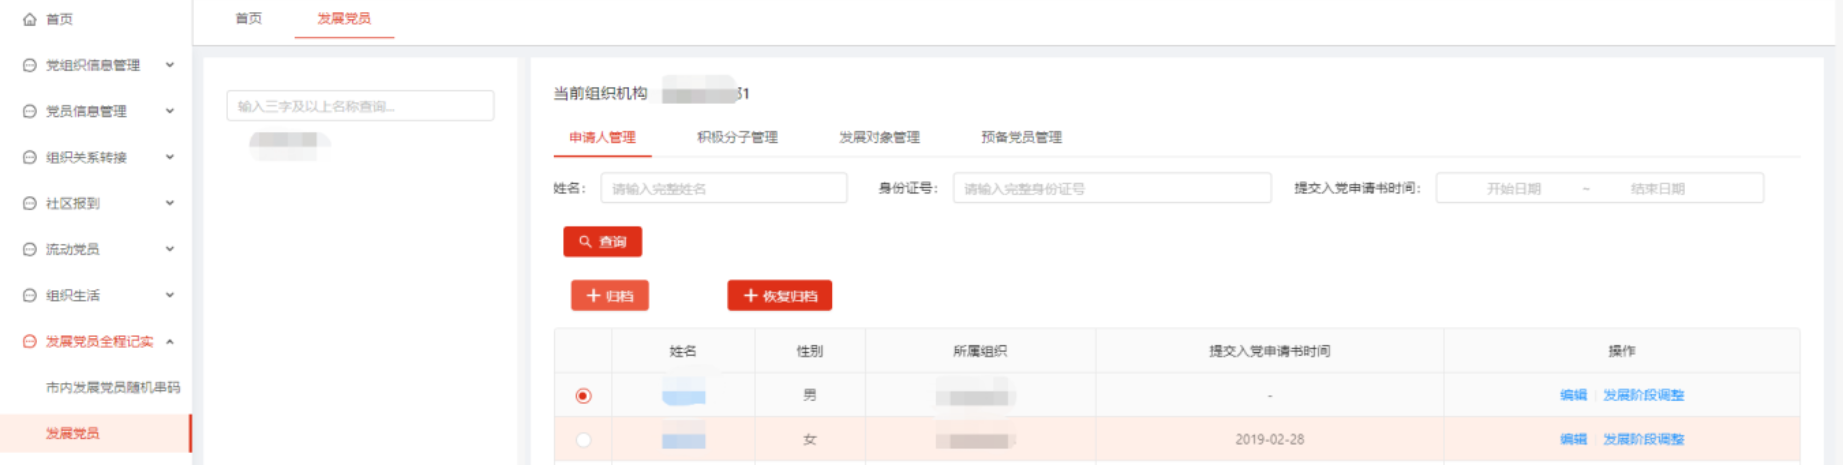Viewport: 1843px width, 466px height.
Task: Focus the 身份证号 input field
Action: pyautogui.click(x=1111, y=188)
